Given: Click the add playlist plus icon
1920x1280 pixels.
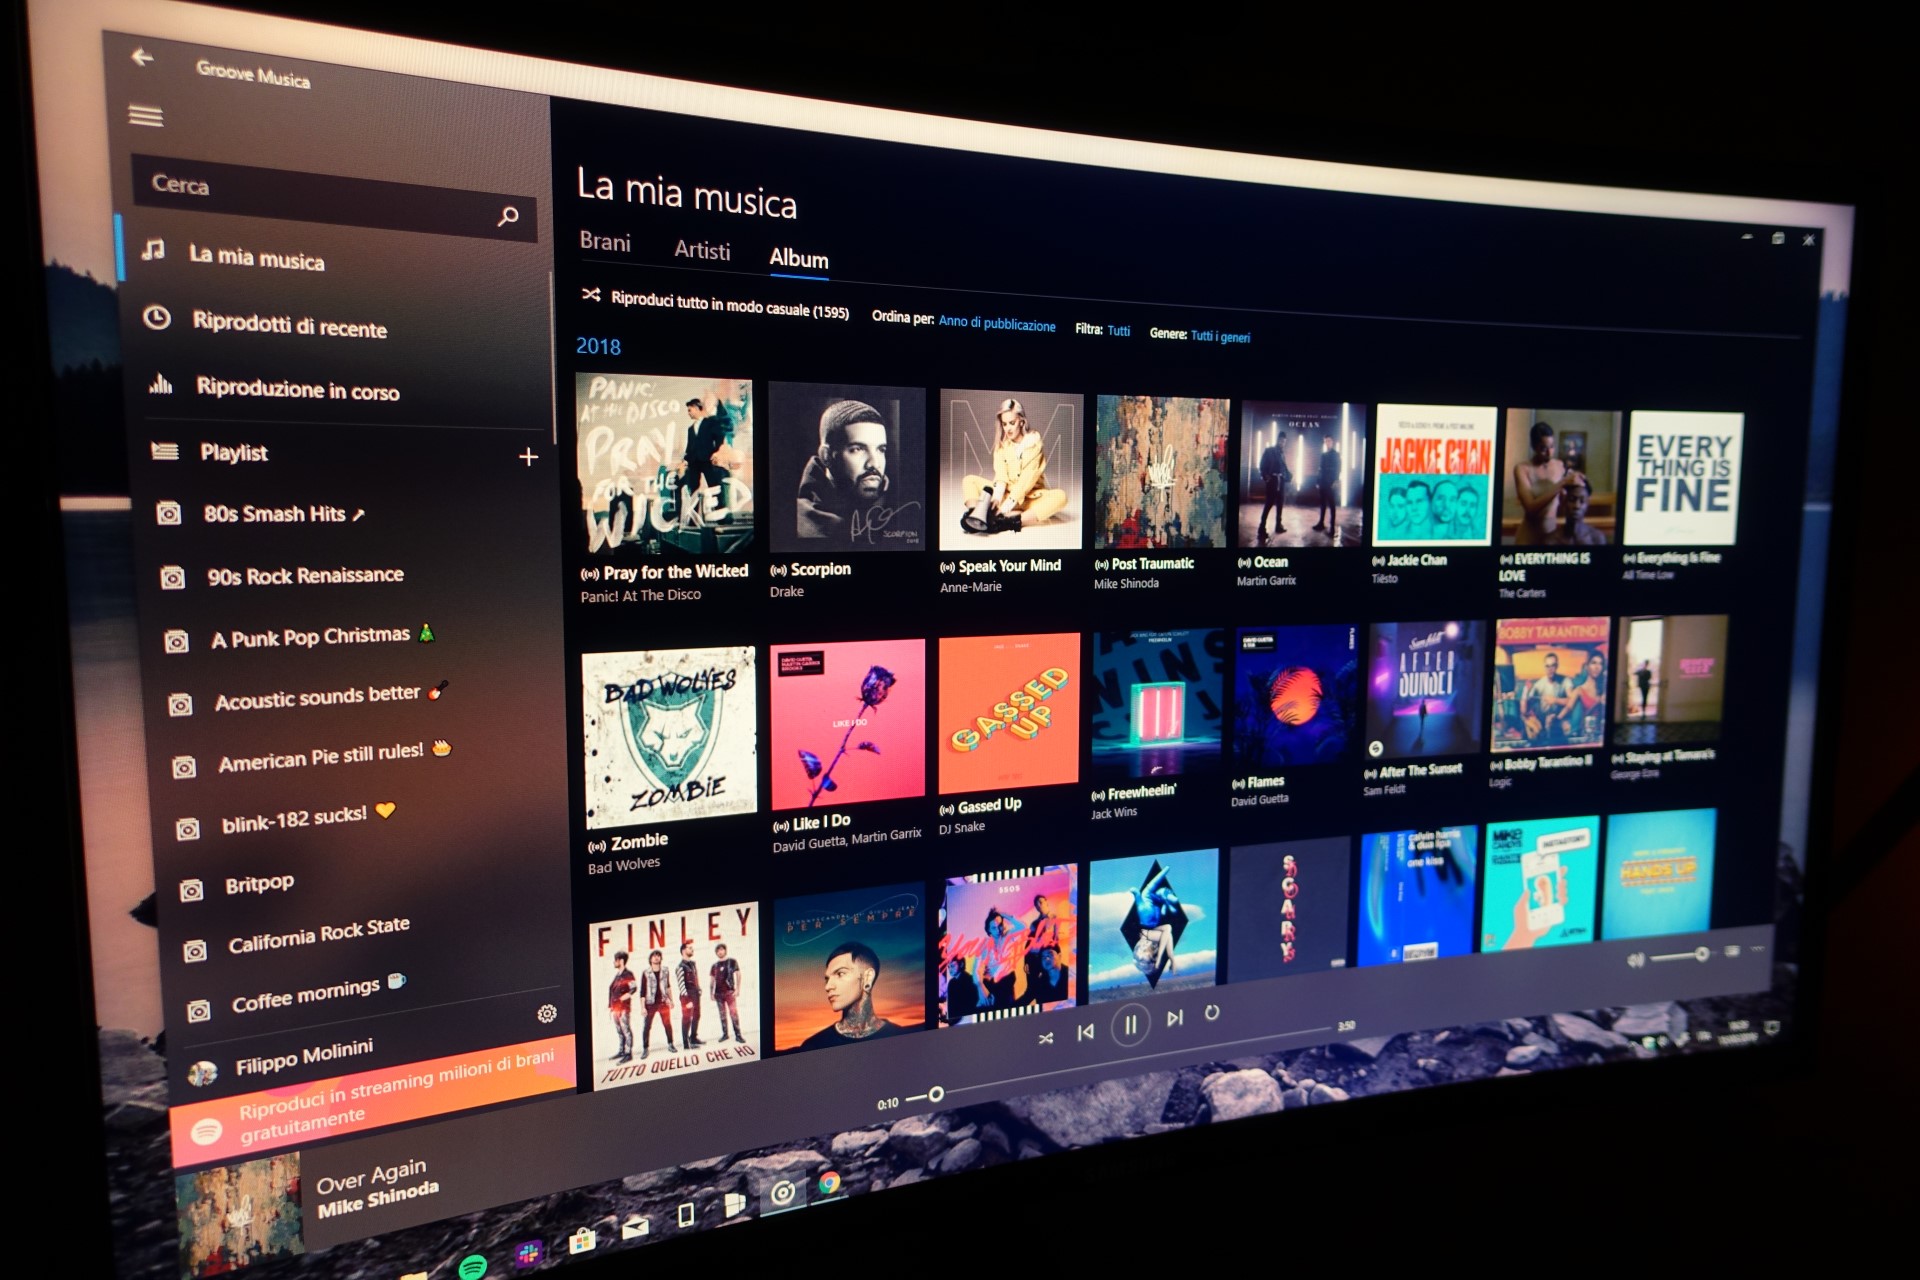Looking at the screenshot, I should pyautogui.click(x=529, y=454).
